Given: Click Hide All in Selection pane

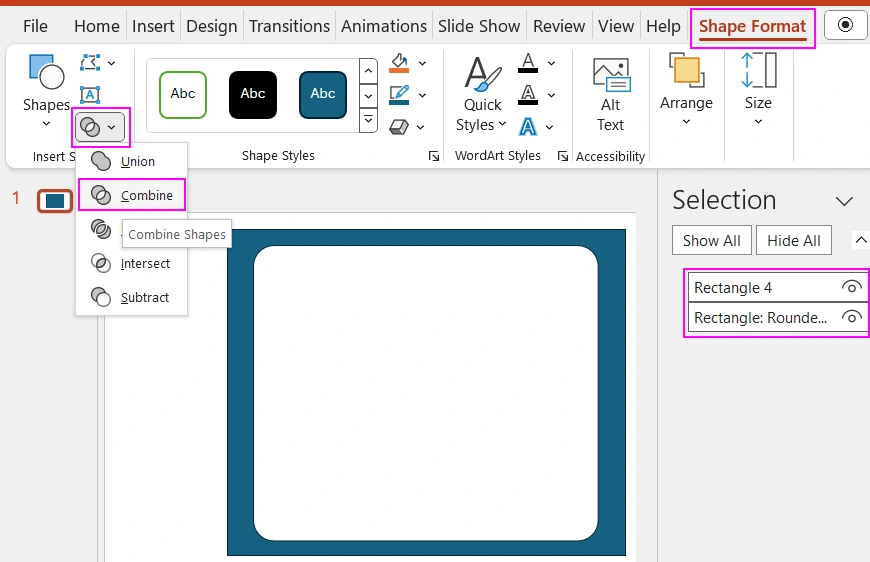Looking at the screenshot, I should 793,240.
